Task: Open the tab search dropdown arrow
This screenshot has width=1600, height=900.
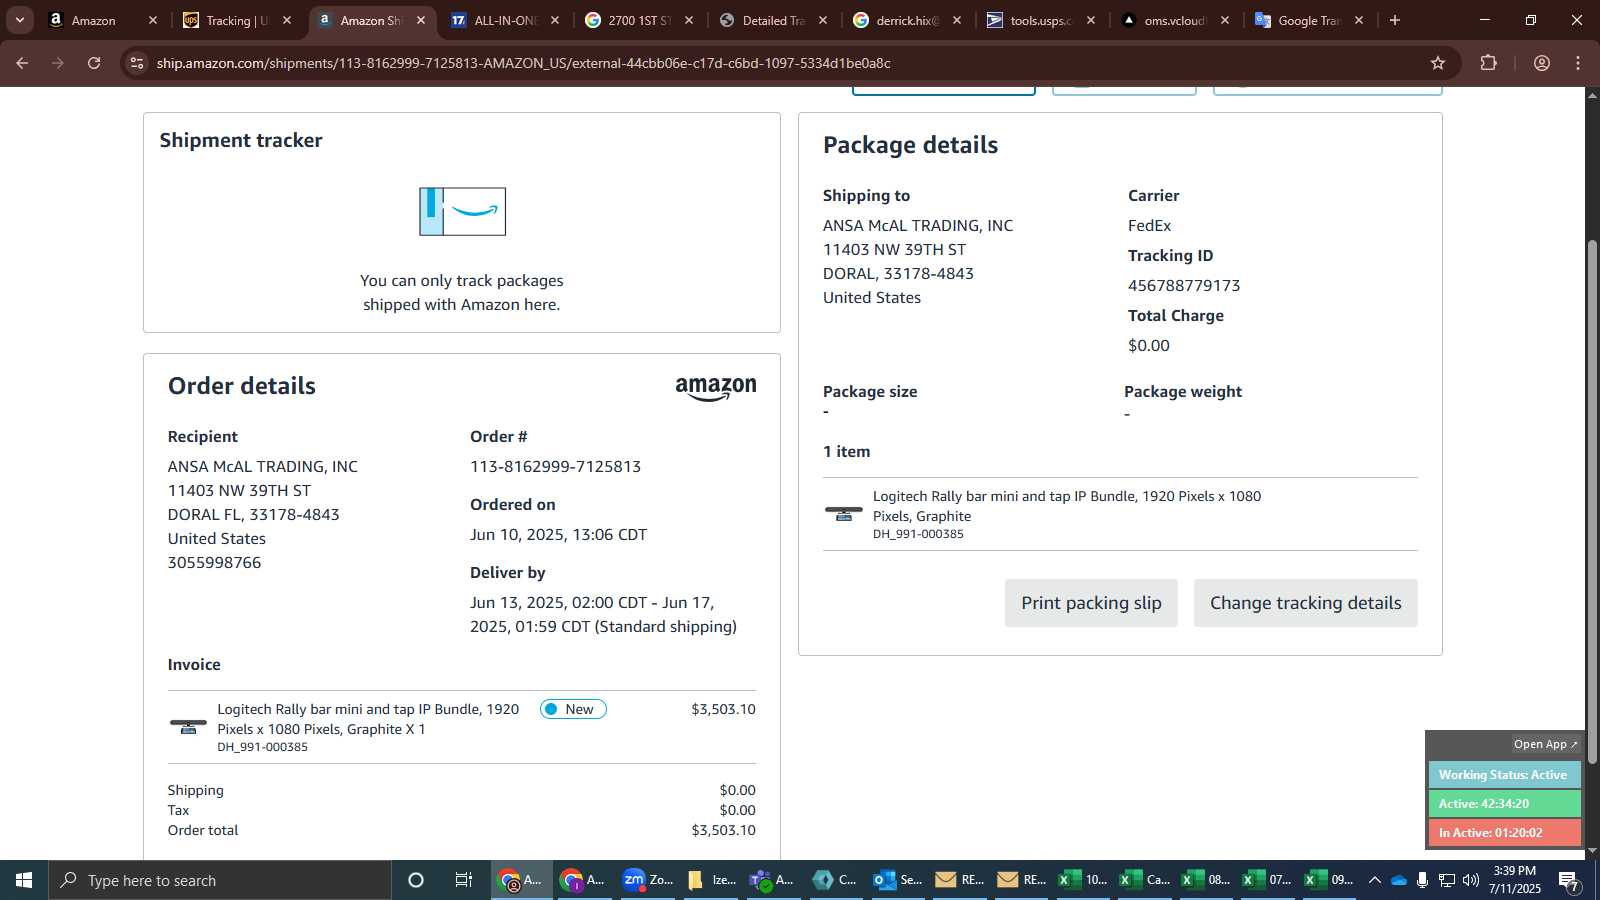Action: tap(19, 20)
